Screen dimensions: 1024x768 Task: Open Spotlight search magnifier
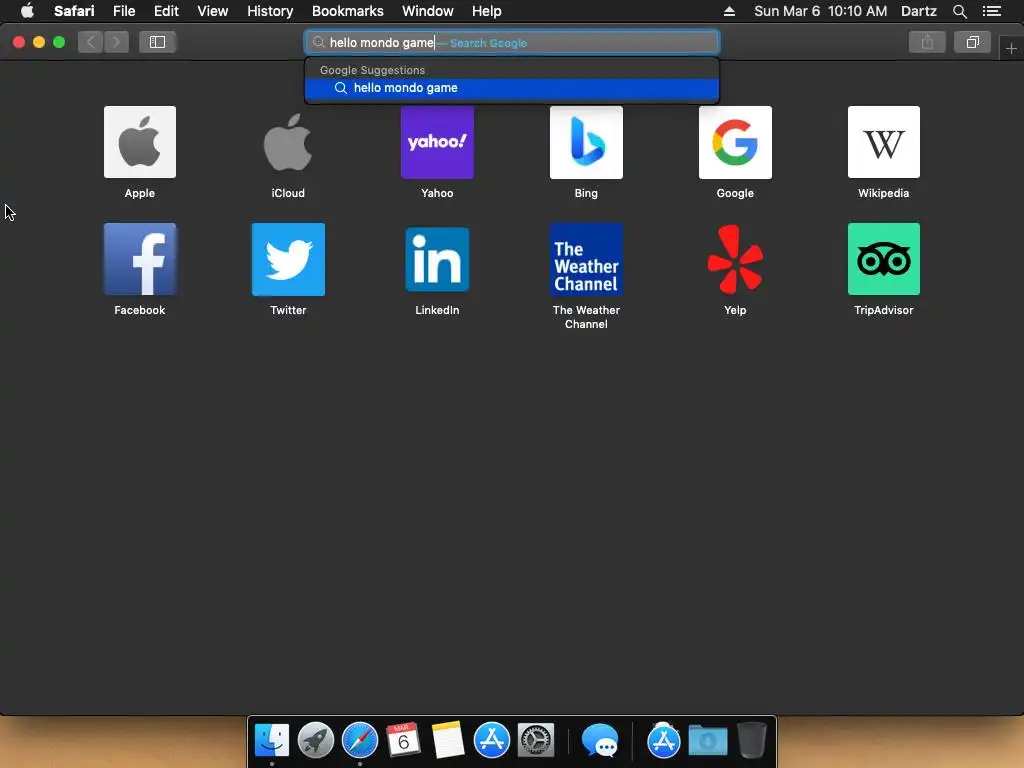(x=959, y=11)
